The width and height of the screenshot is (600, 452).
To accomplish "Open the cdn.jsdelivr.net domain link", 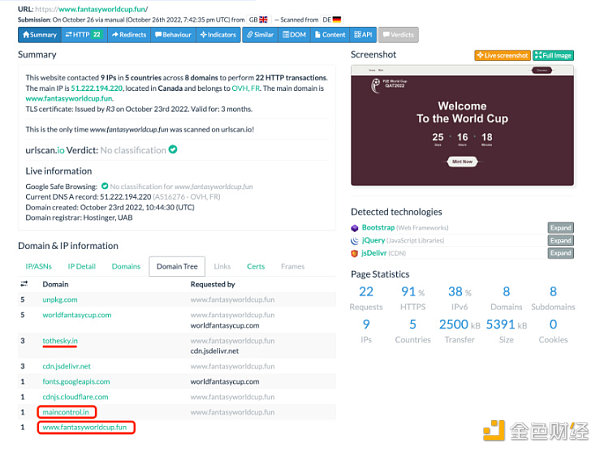I will [67, 366].
